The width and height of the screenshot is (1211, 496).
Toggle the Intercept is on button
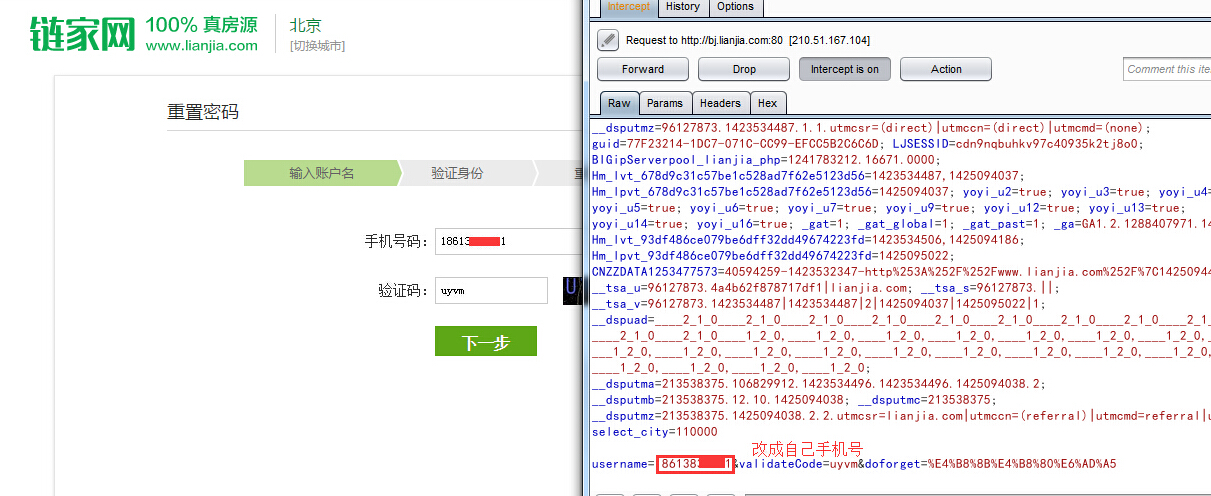tap(845, 69)
